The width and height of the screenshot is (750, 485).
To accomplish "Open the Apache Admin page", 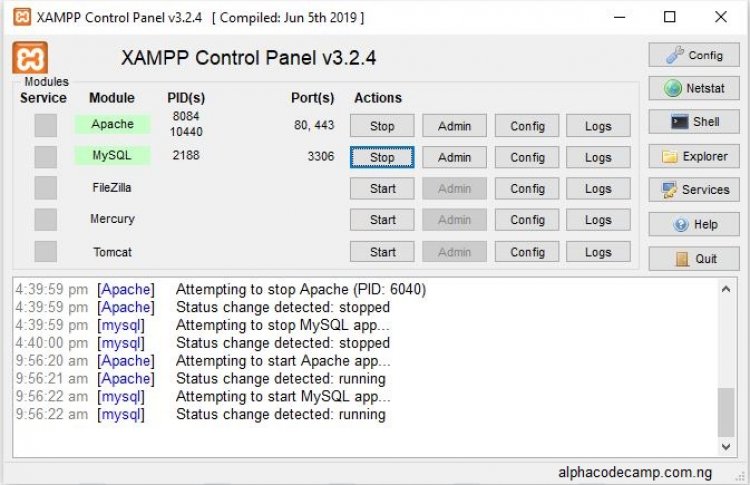I will coord(454,126).
